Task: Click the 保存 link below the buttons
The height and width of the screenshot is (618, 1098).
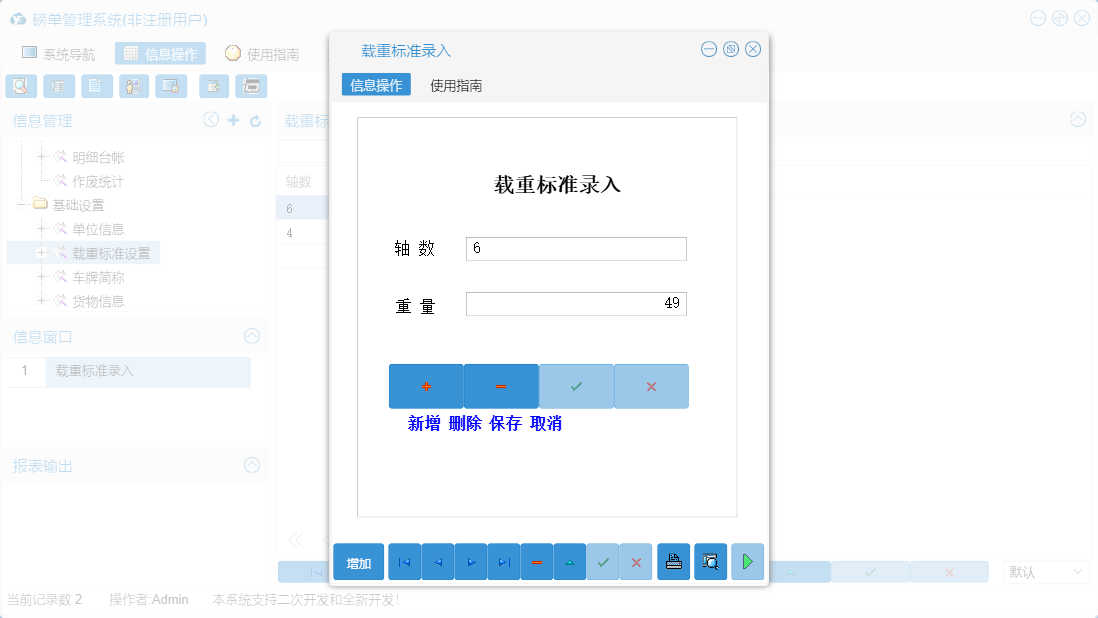Action: pos(508,423)
